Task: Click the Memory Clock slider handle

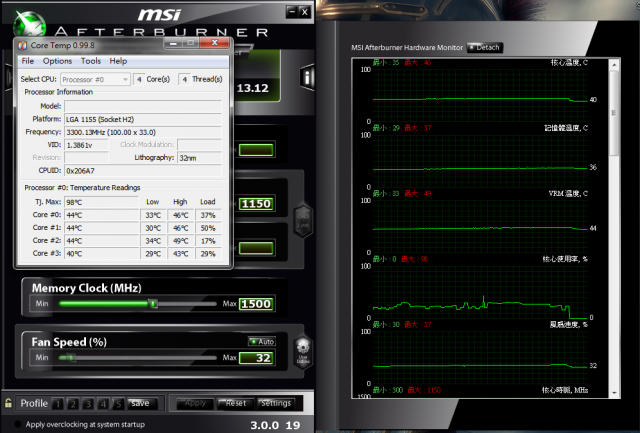Action: tap(153, 304)
